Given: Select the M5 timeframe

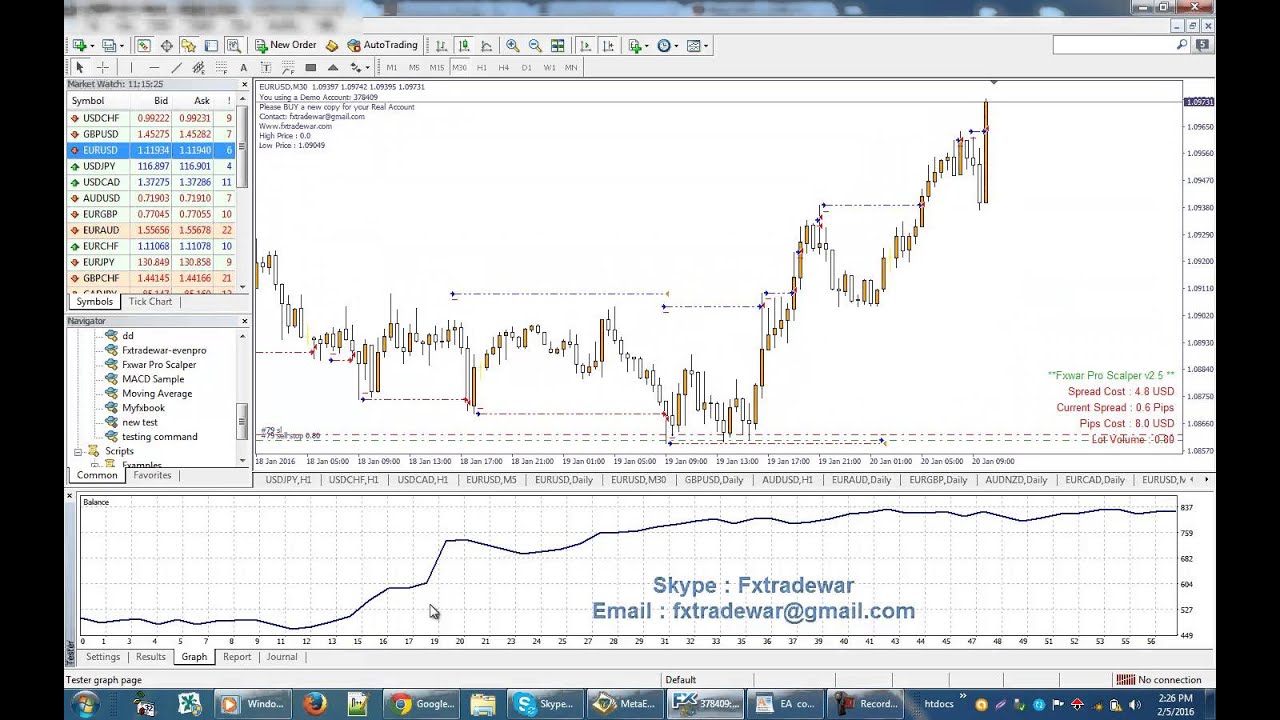Looking at the screenshot, I should (x=414, y=68).
